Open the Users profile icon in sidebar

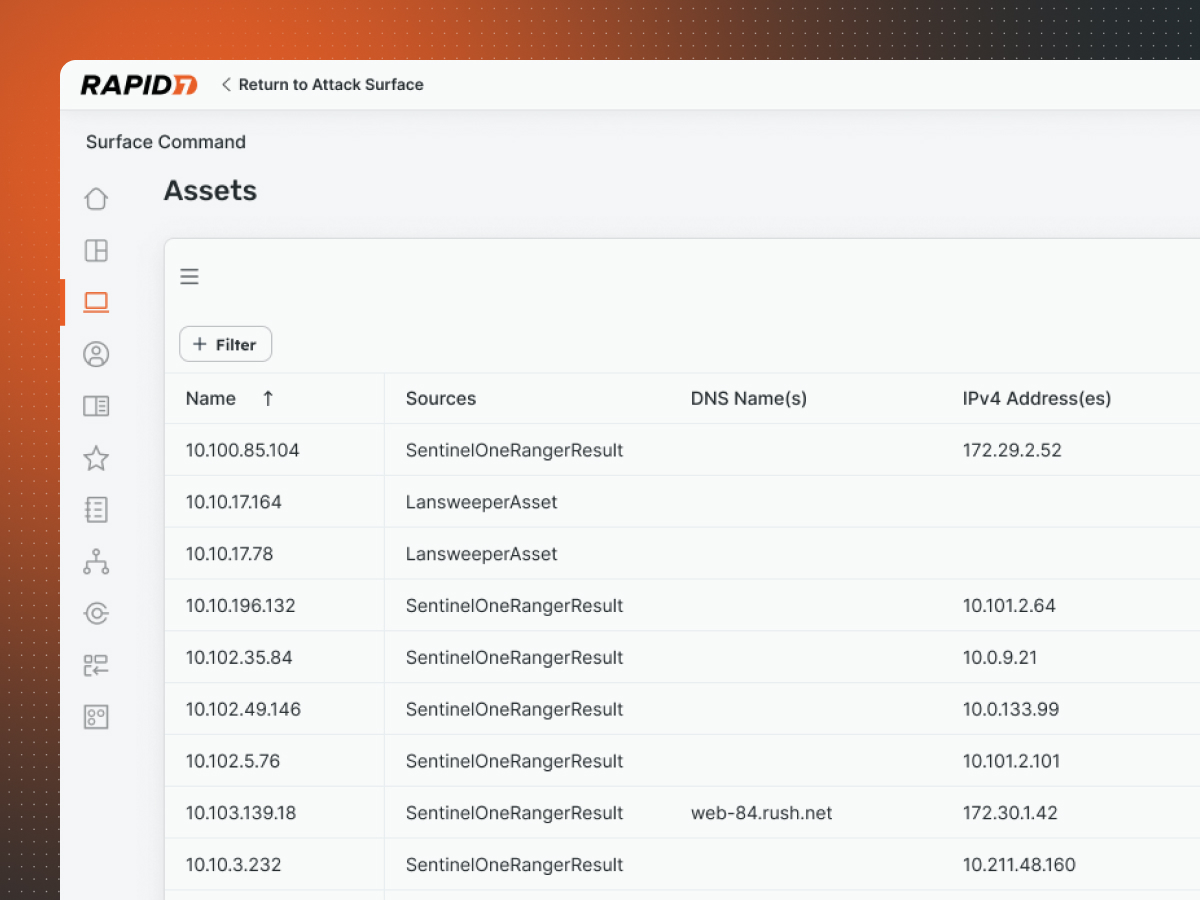point(96,354)
